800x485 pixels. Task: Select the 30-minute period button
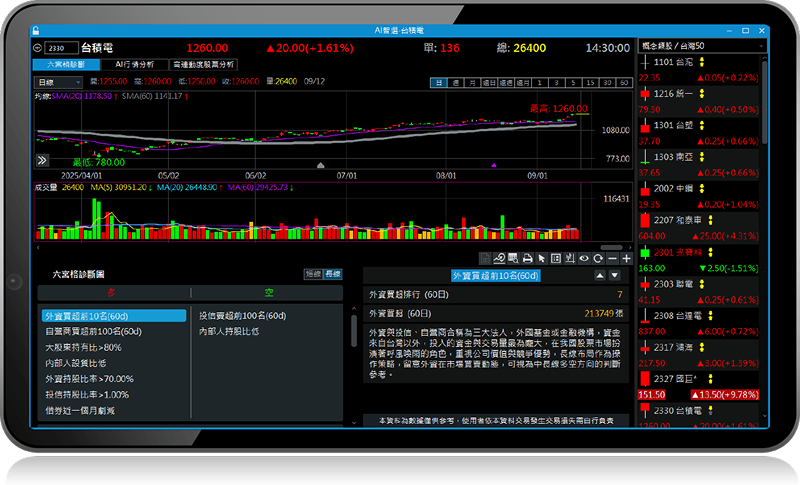pyautogui.click(x=607, y=83)
